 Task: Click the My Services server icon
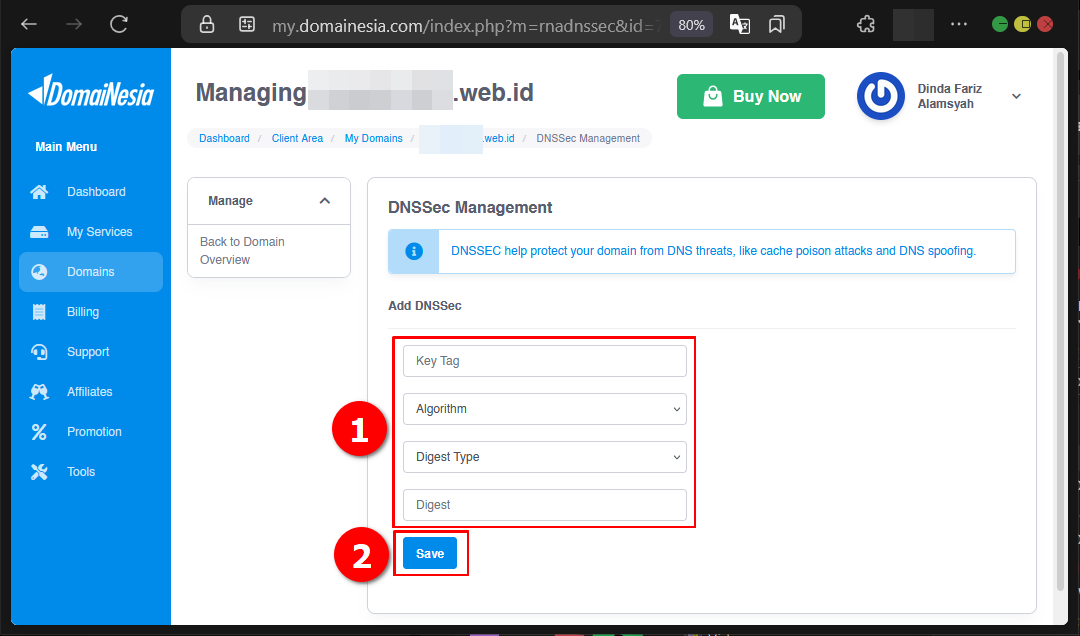point(39,232)
